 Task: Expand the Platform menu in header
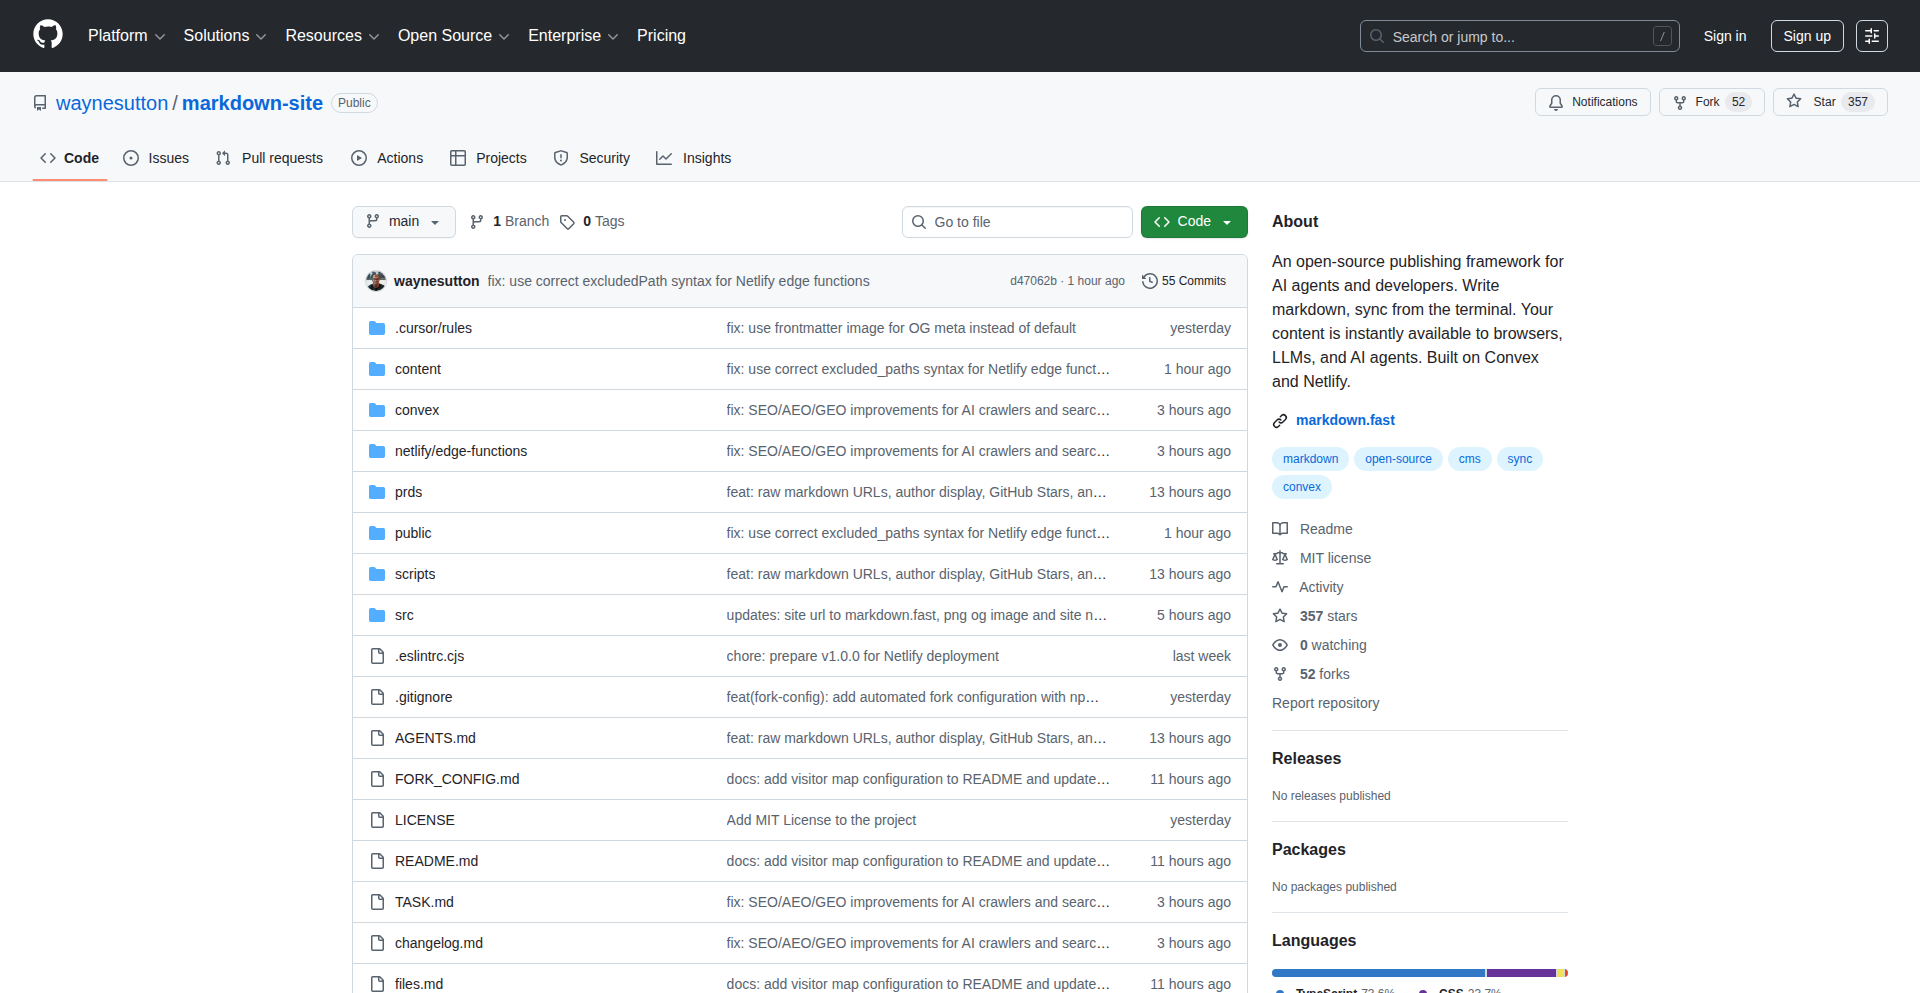point(126,36)
